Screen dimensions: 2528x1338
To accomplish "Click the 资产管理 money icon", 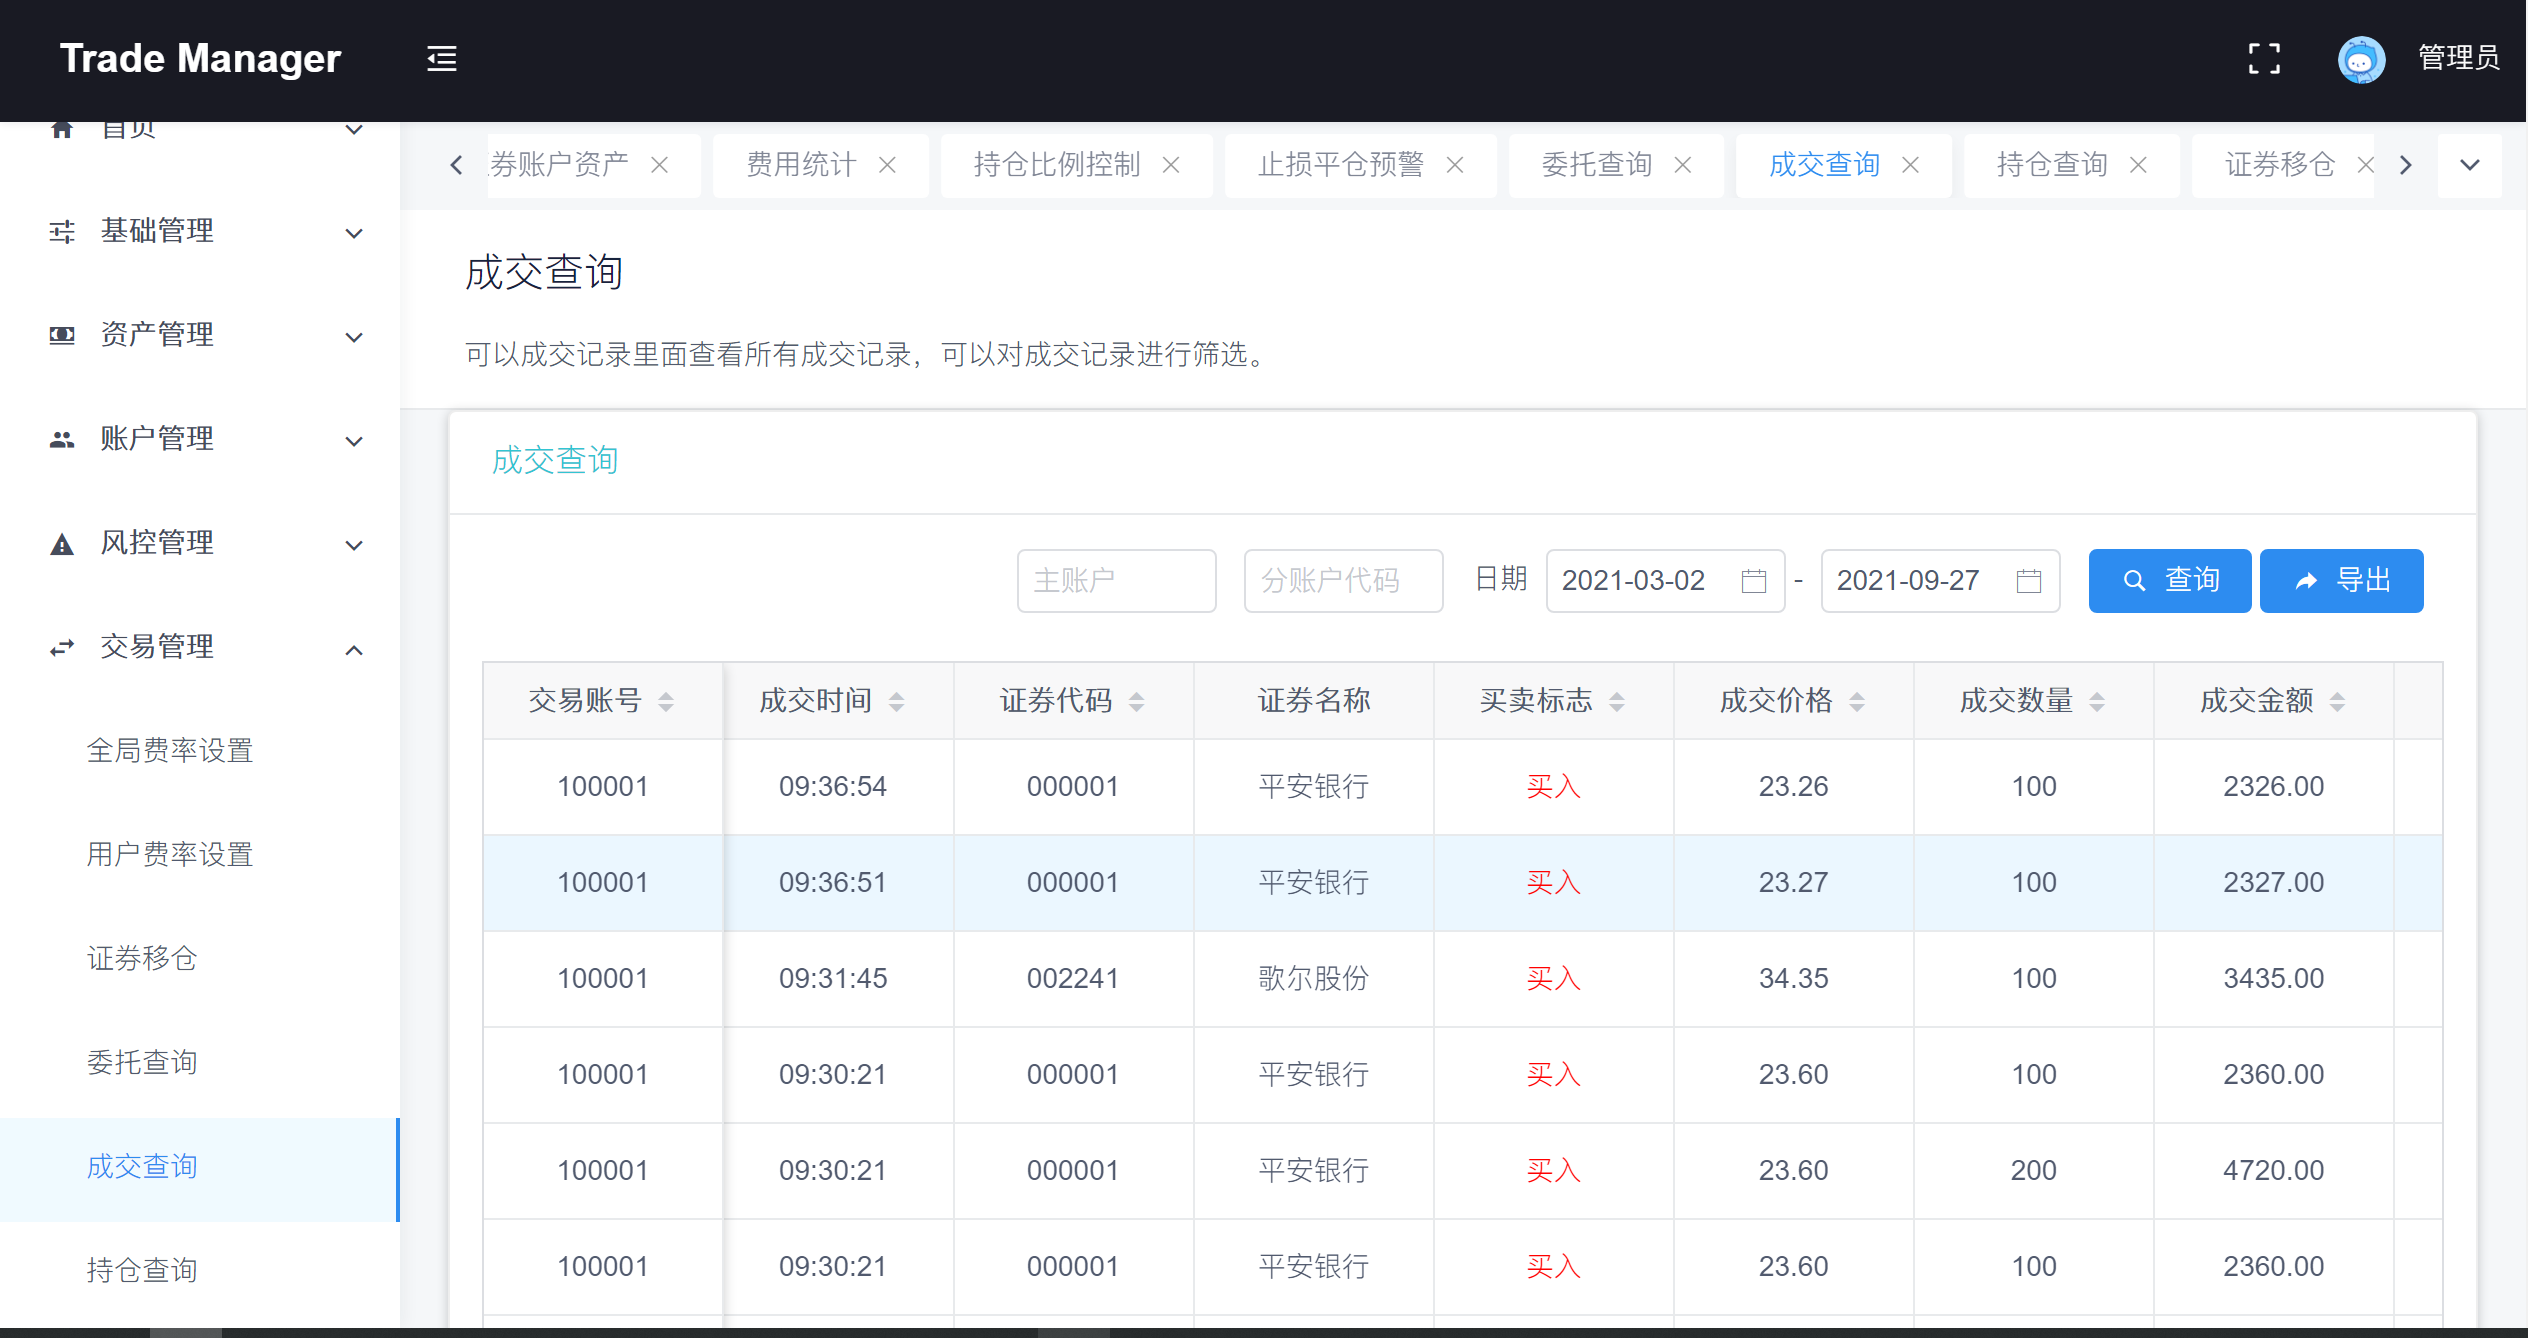I will pos(62,335).
